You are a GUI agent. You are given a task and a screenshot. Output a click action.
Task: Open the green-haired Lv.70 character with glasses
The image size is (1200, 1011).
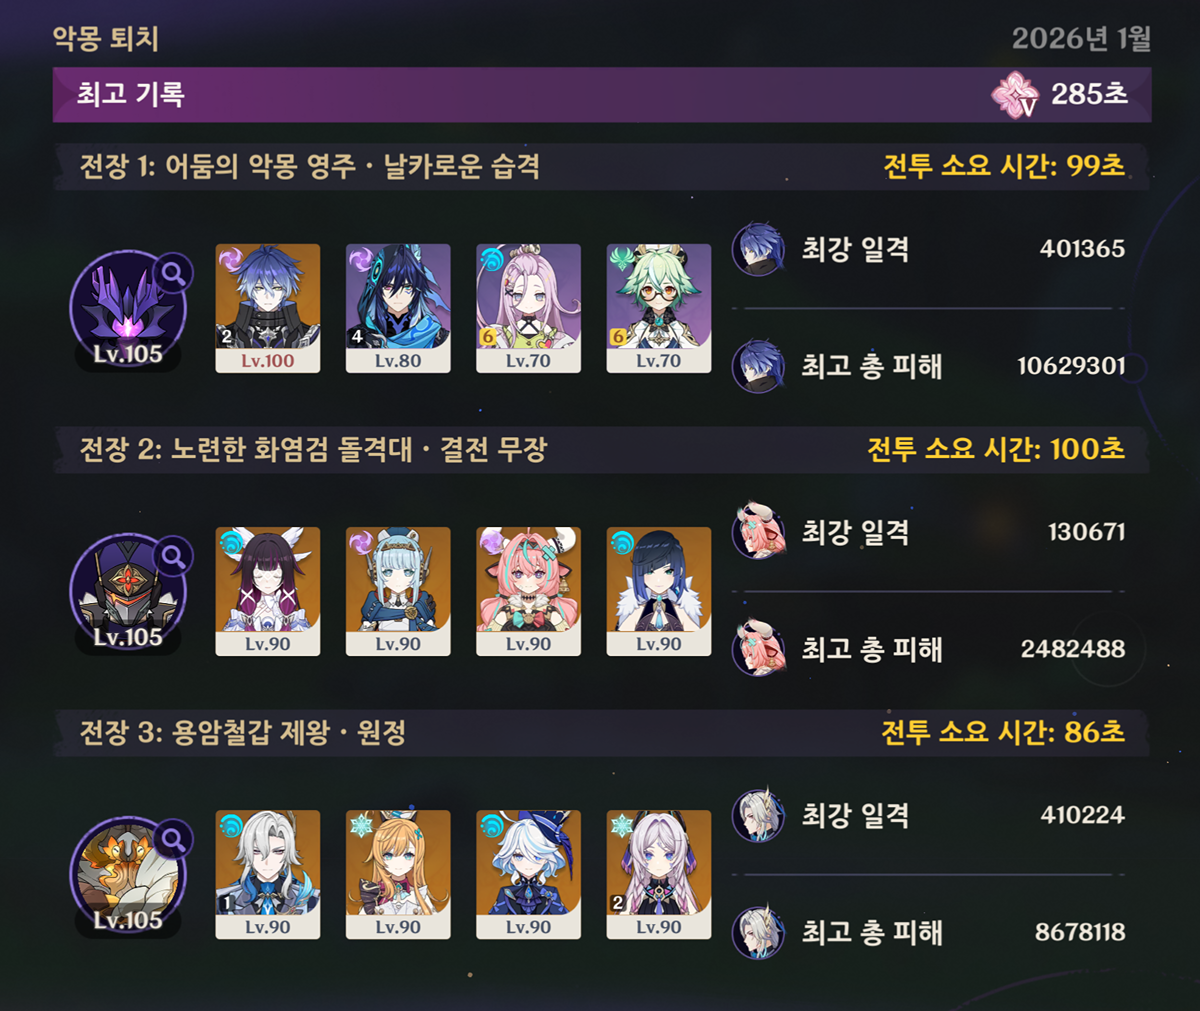click(659, 308)
